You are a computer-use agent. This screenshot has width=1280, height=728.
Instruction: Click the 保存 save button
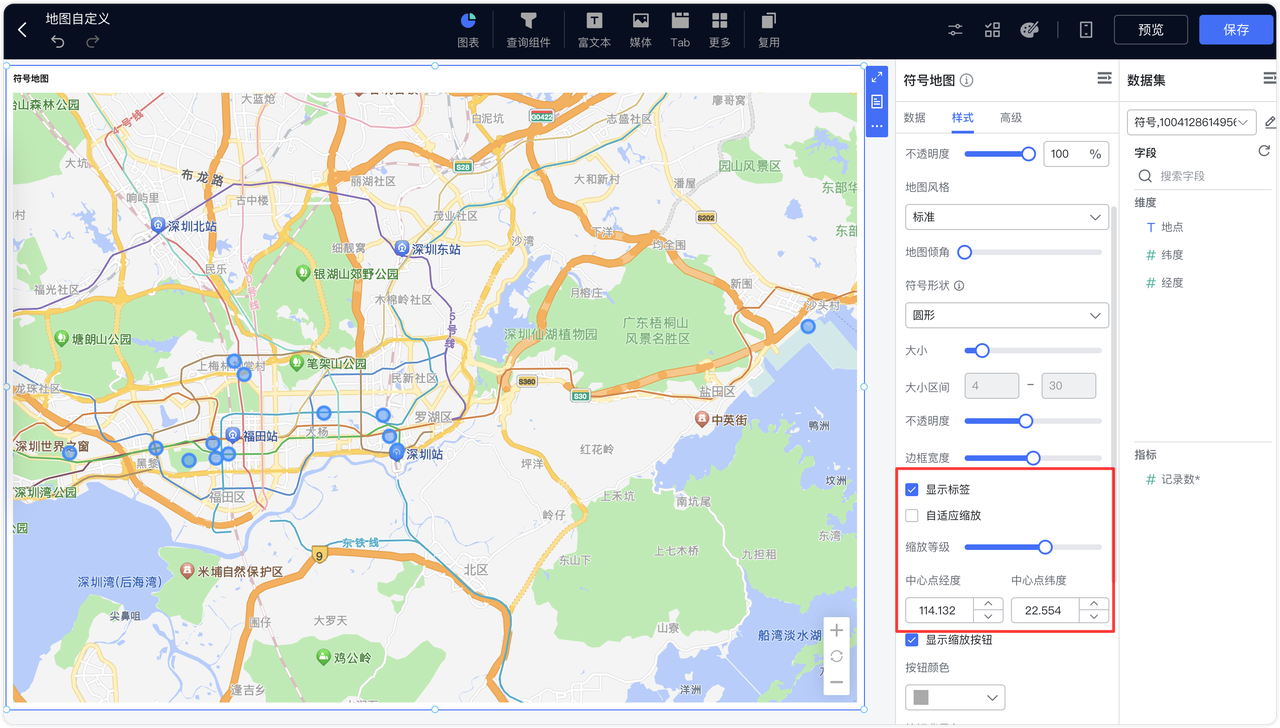[x=1236, y=30]
